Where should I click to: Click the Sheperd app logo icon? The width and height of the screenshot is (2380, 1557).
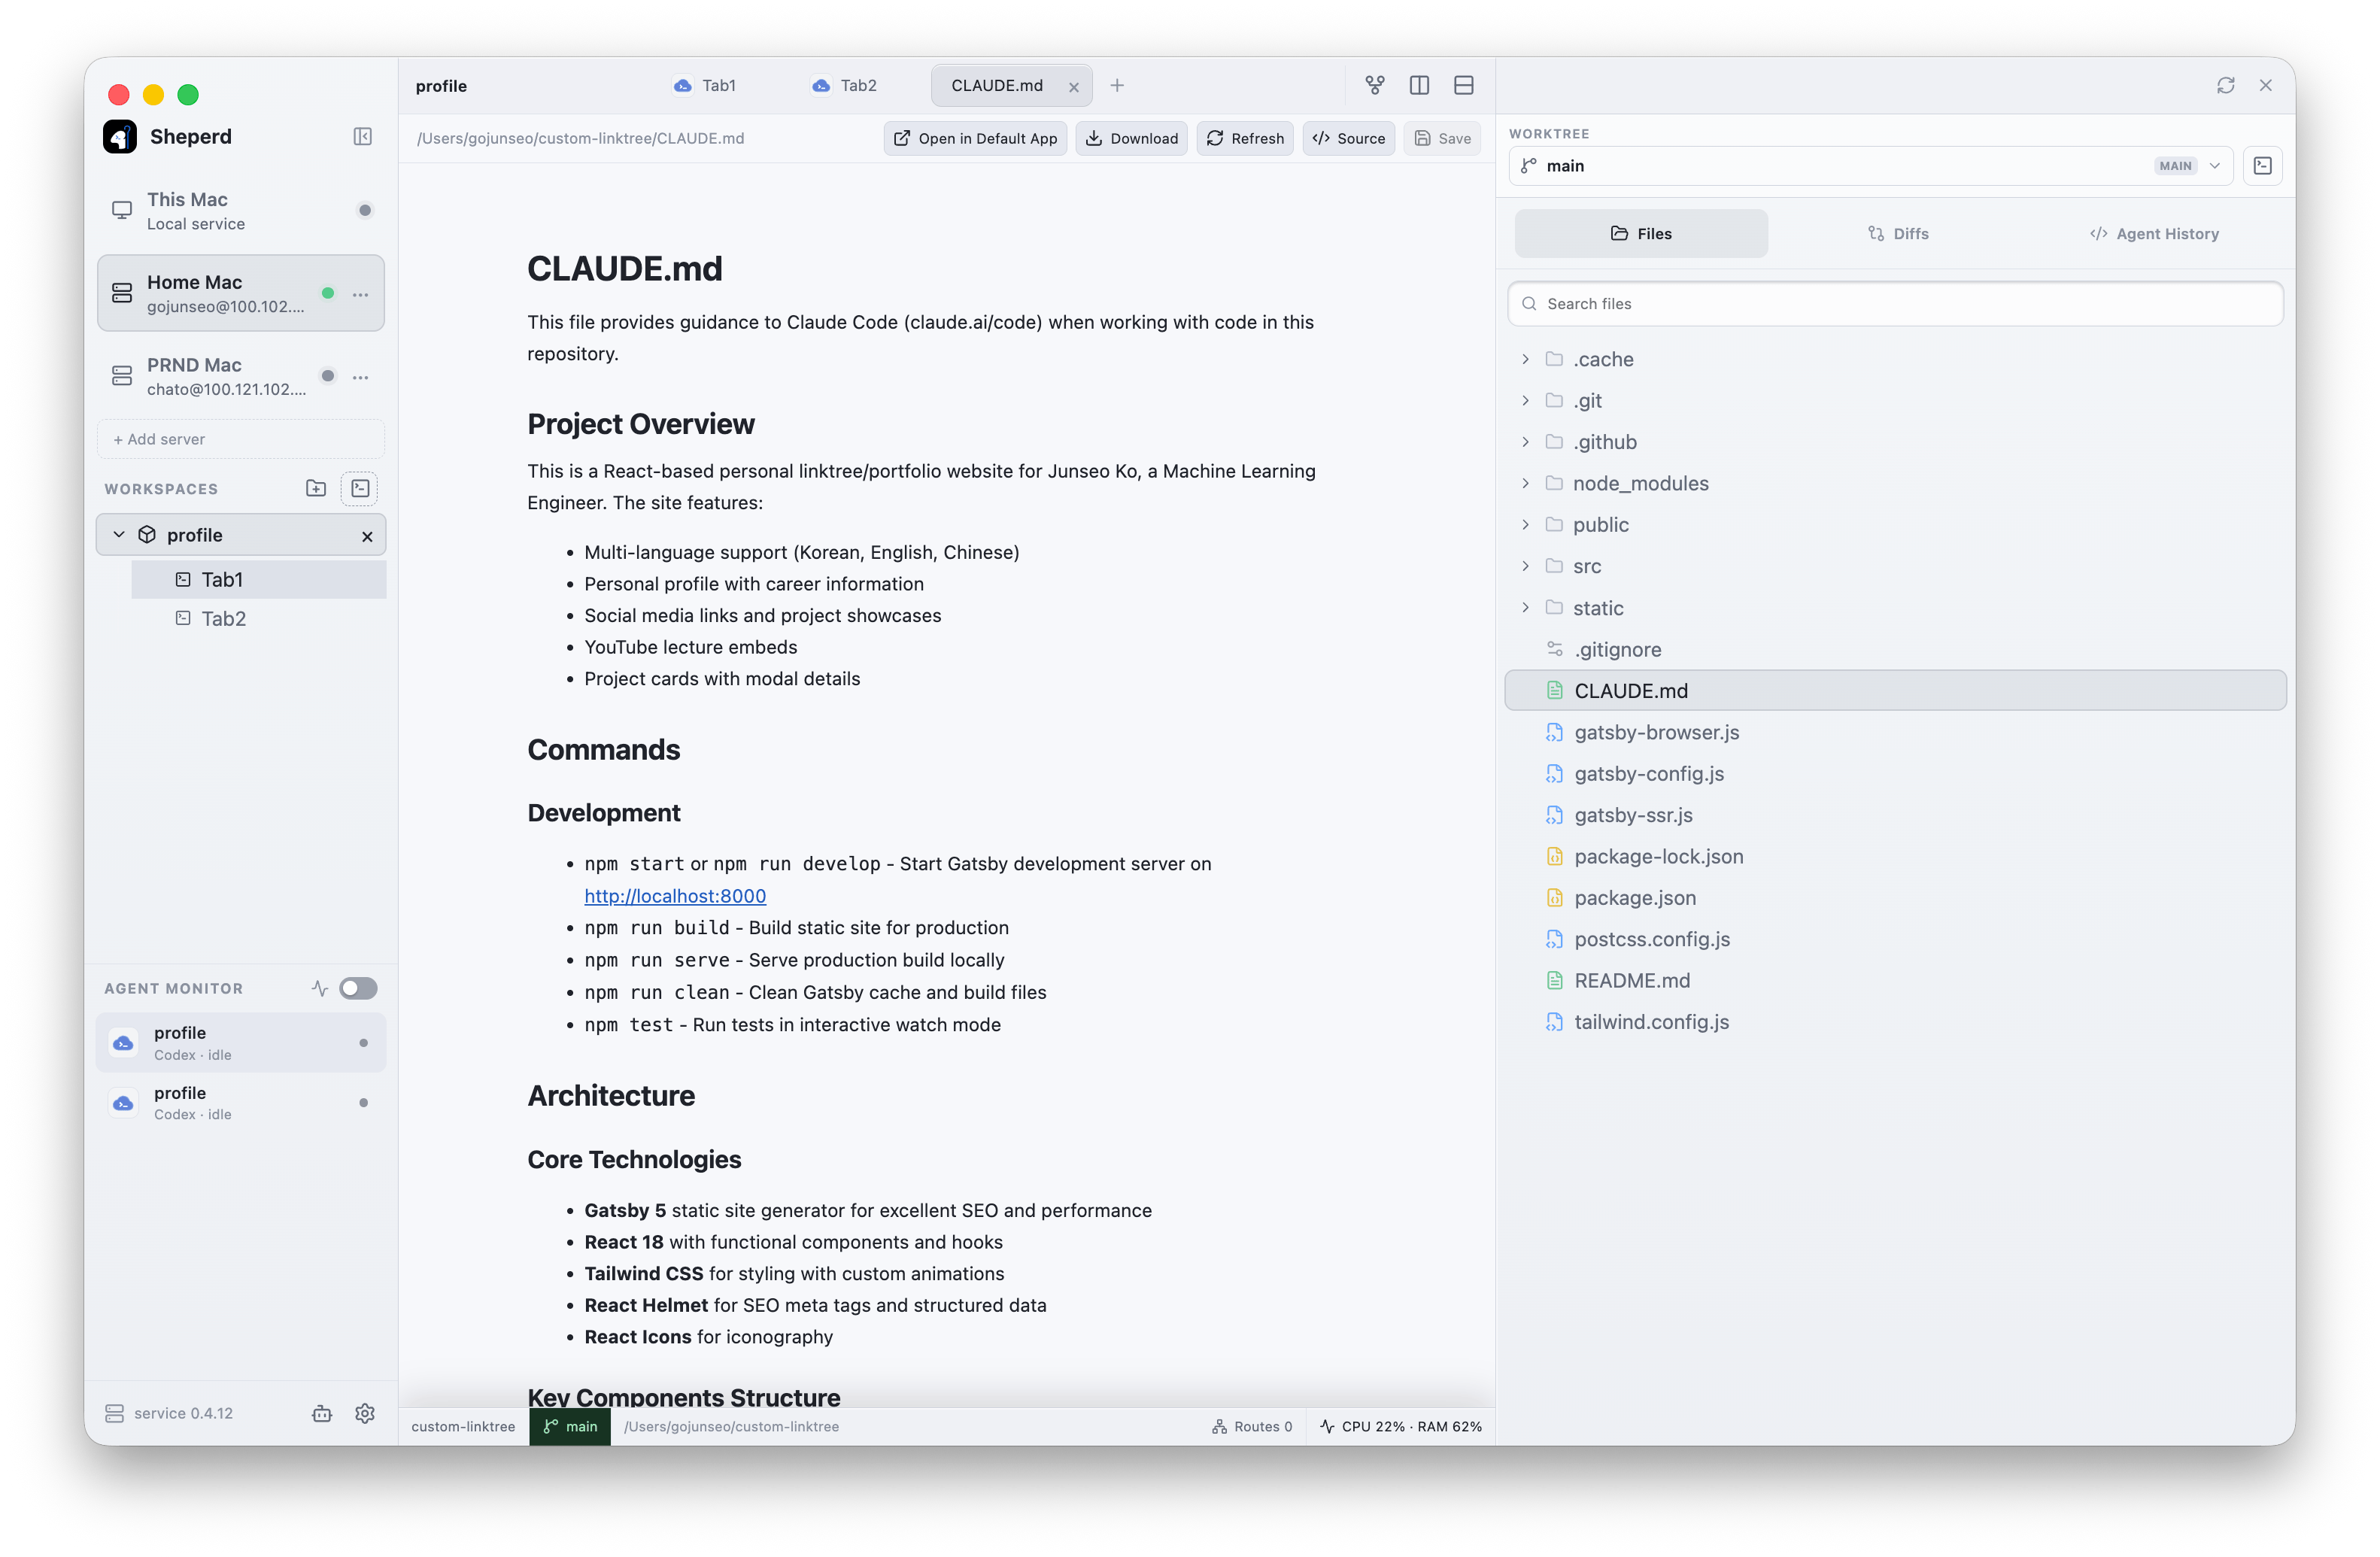[x=120, y=137]
